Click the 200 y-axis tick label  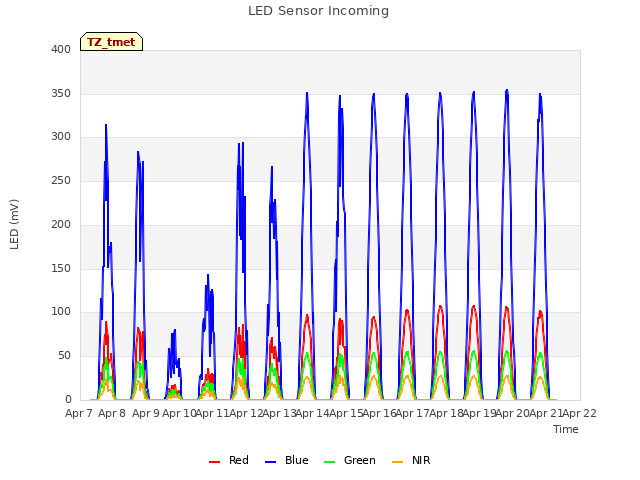click(x=61, y=224)
